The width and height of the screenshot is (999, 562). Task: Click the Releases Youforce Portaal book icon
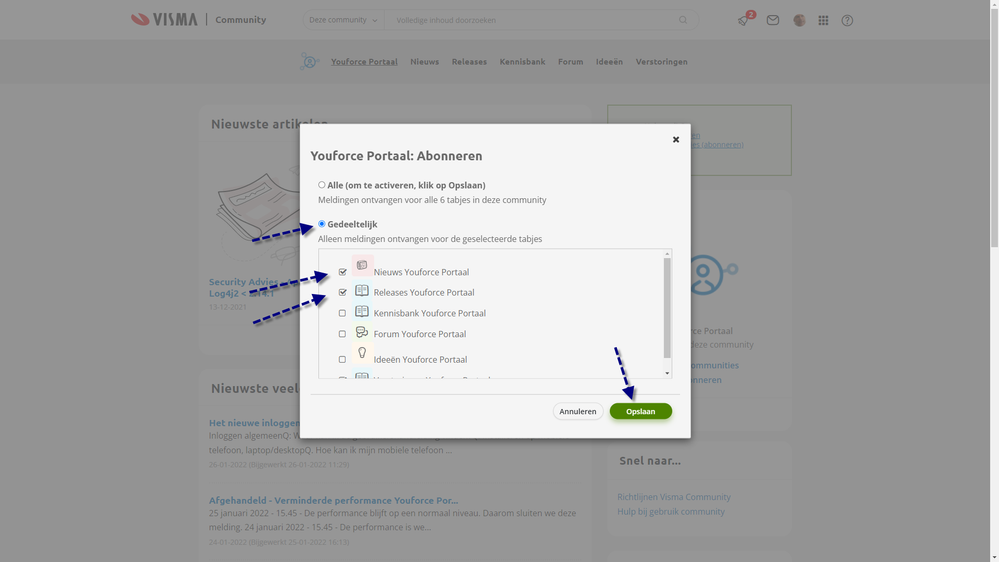click(362, 291)
